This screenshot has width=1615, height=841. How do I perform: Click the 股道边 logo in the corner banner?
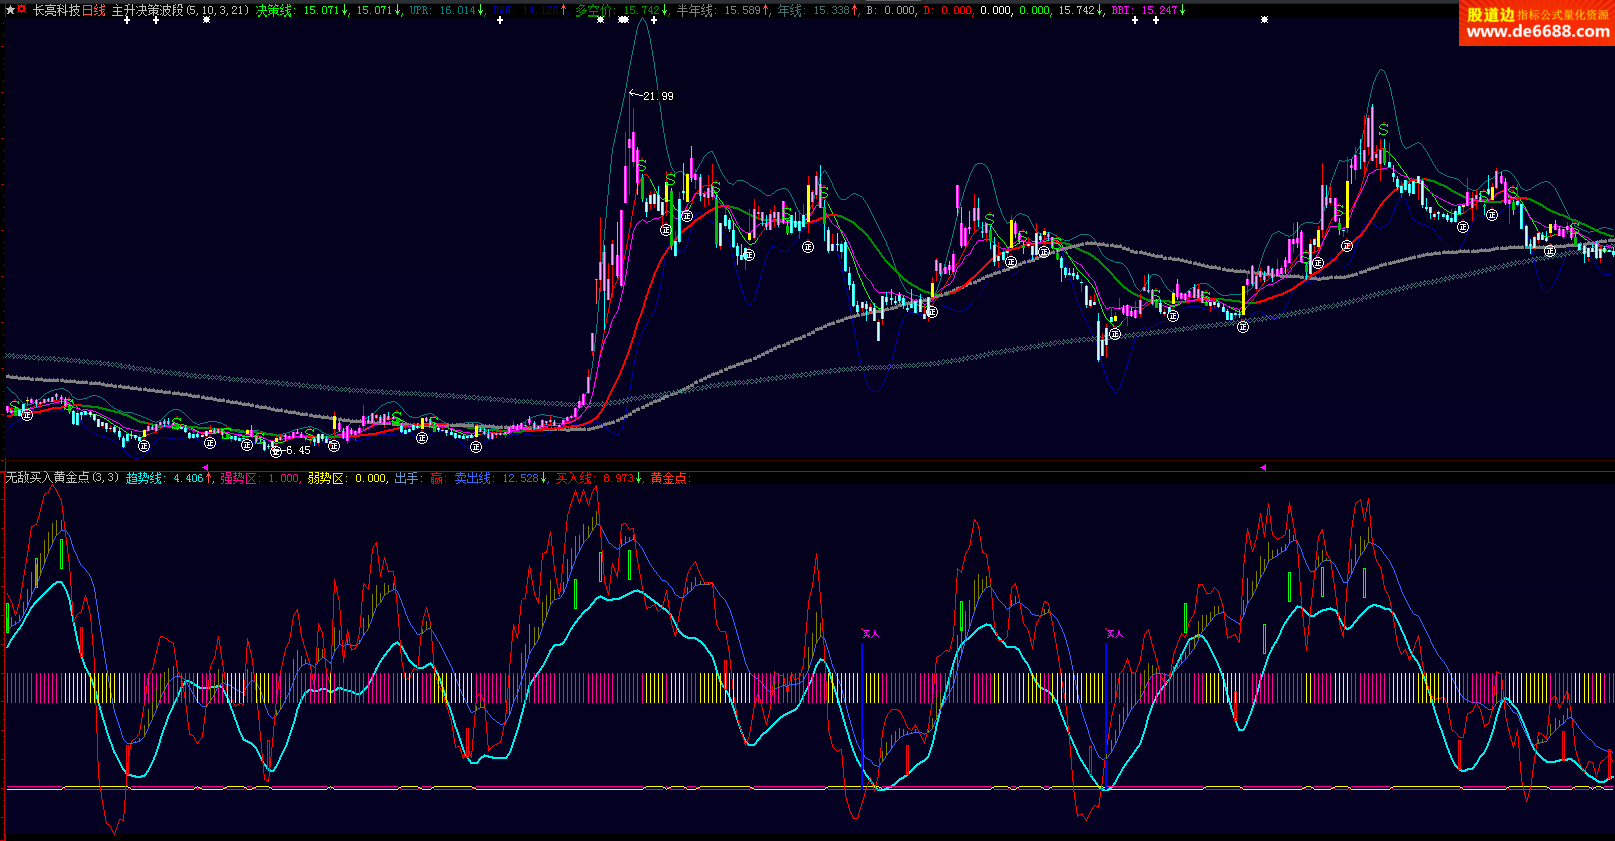tap(1490, 14)
